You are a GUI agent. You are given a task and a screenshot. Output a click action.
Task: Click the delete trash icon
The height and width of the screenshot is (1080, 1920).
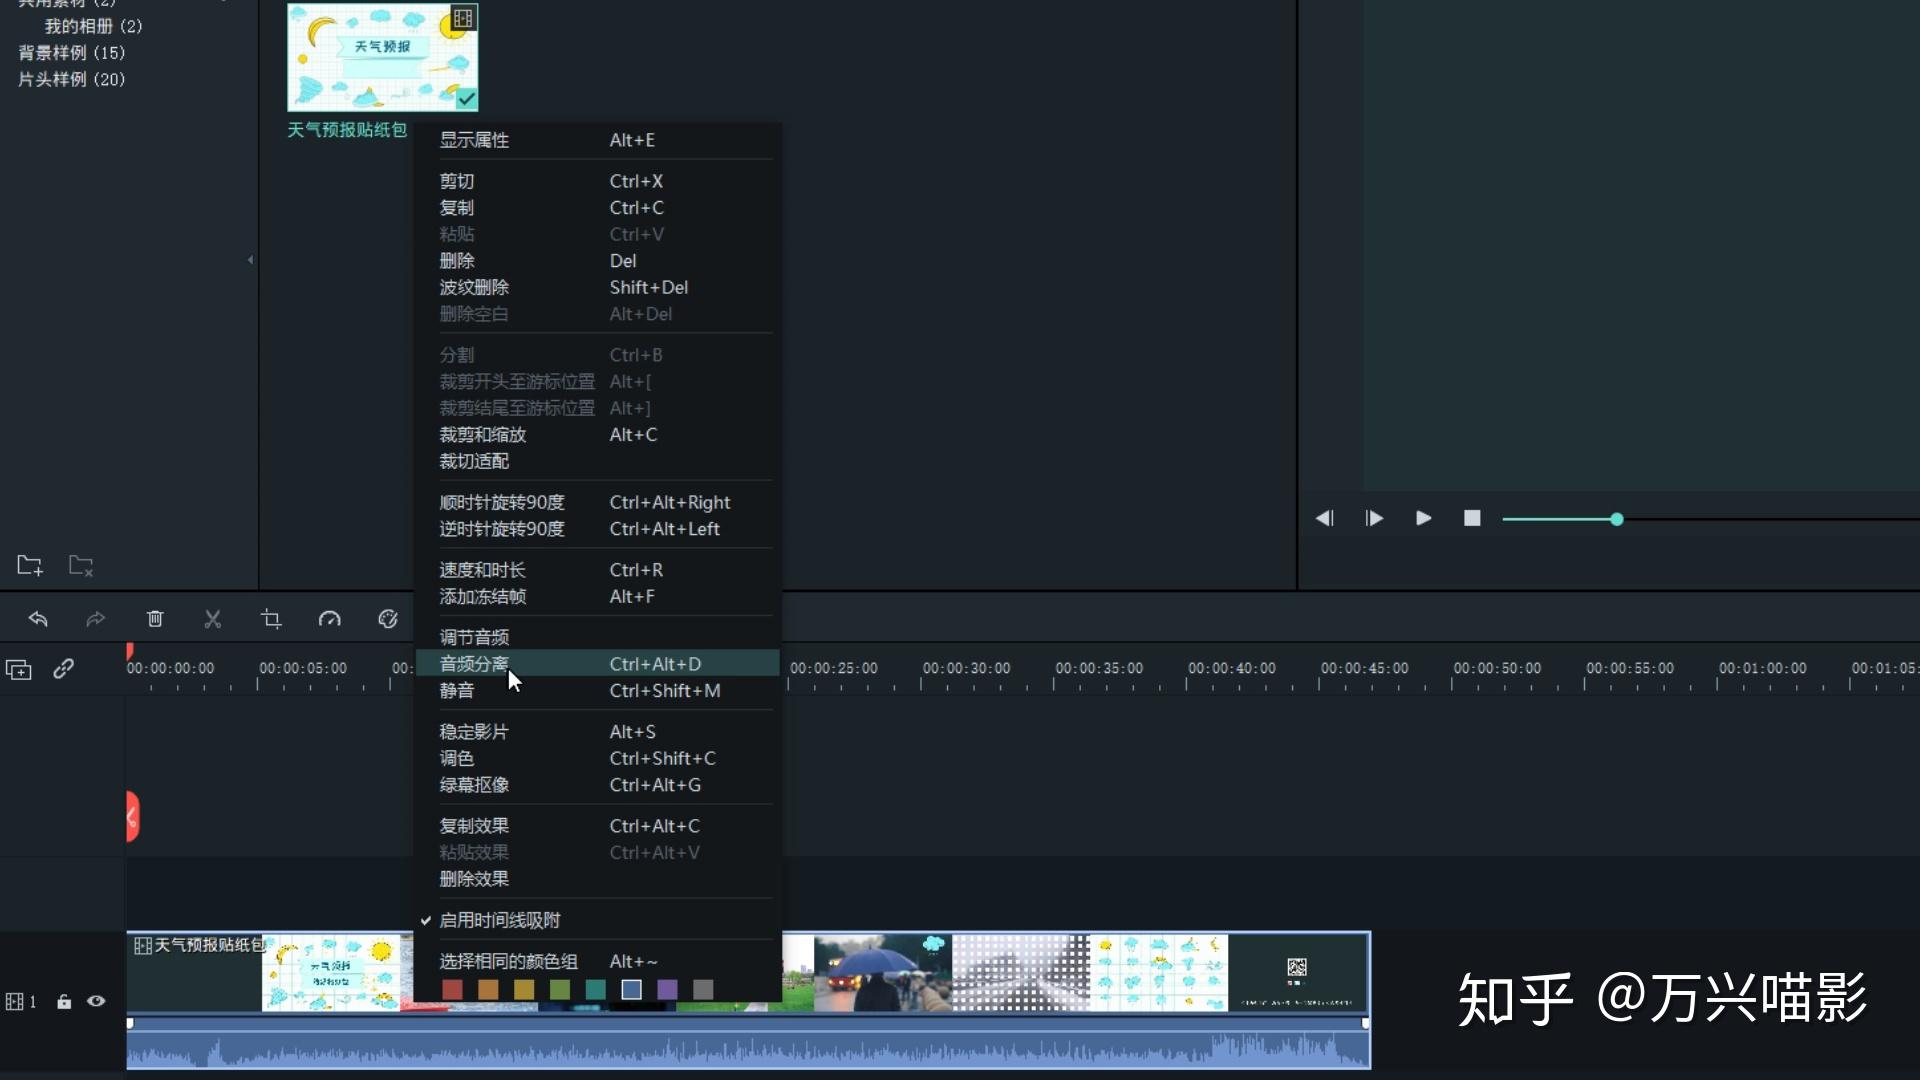point(155,619)
